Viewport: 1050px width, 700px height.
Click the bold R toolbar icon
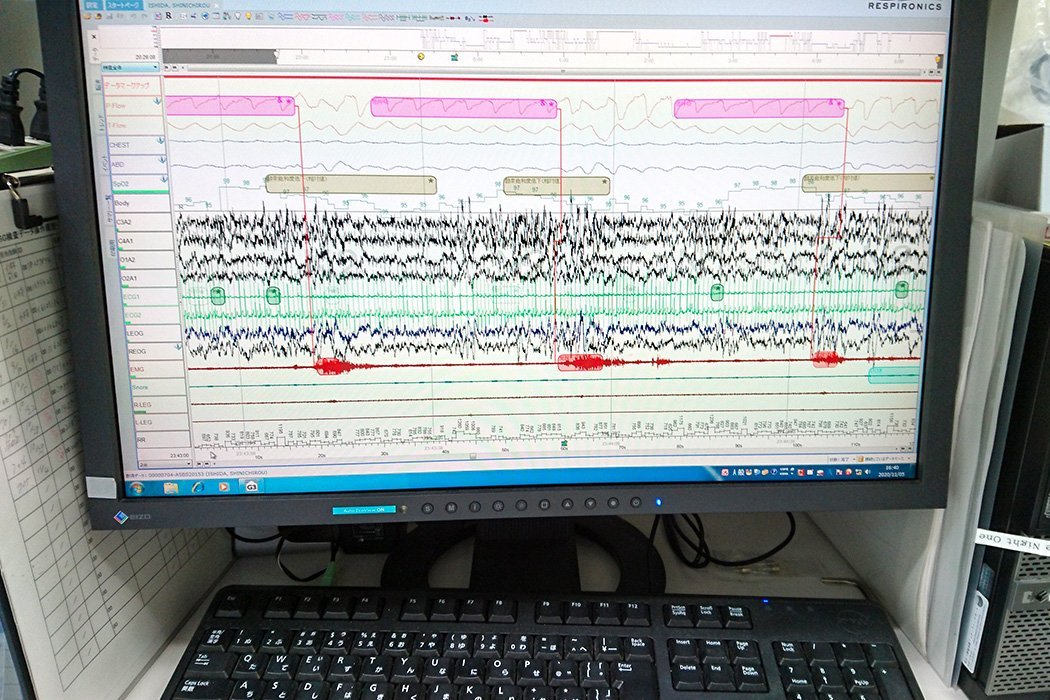[169, 15]
